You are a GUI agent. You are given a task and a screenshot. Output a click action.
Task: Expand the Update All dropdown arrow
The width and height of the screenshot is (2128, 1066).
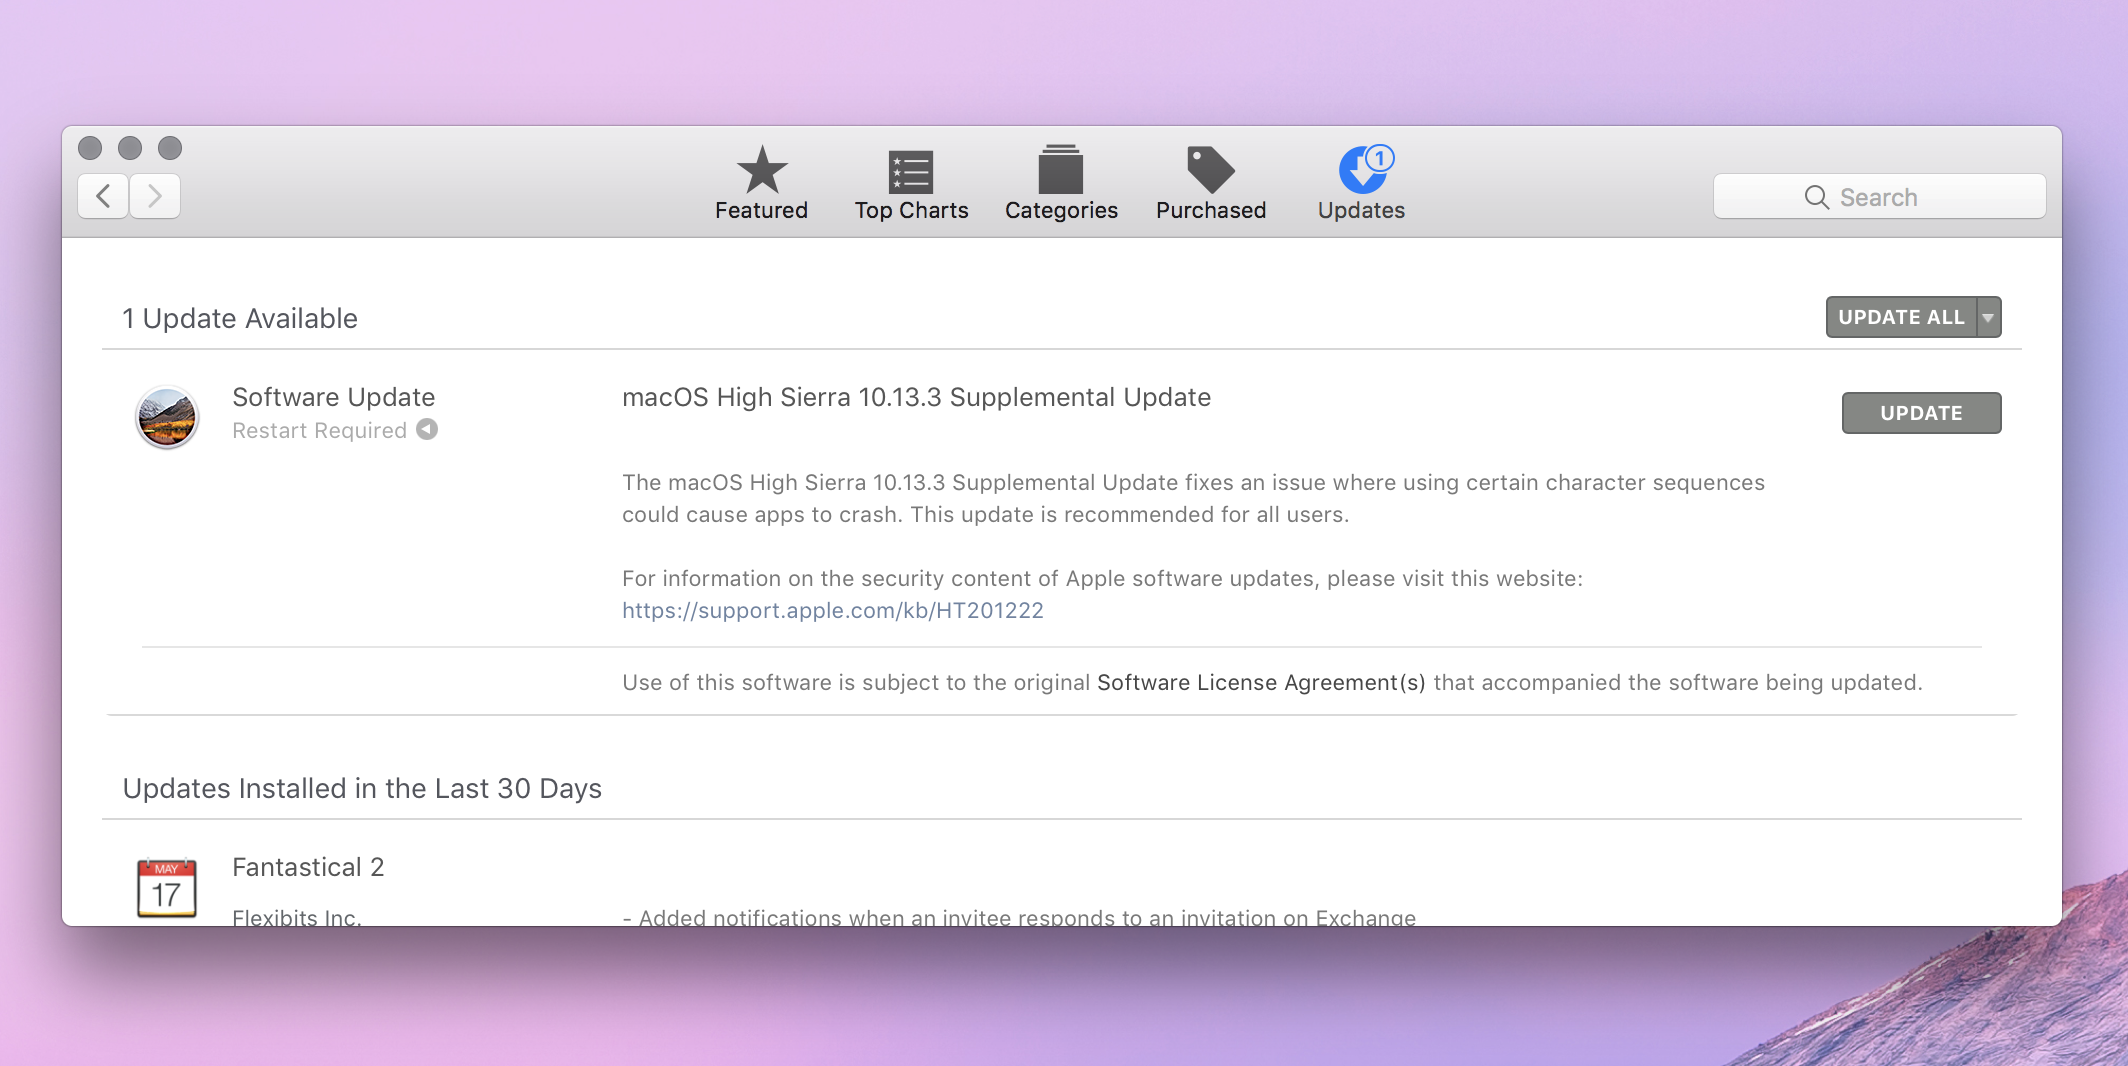[1989, 317]
